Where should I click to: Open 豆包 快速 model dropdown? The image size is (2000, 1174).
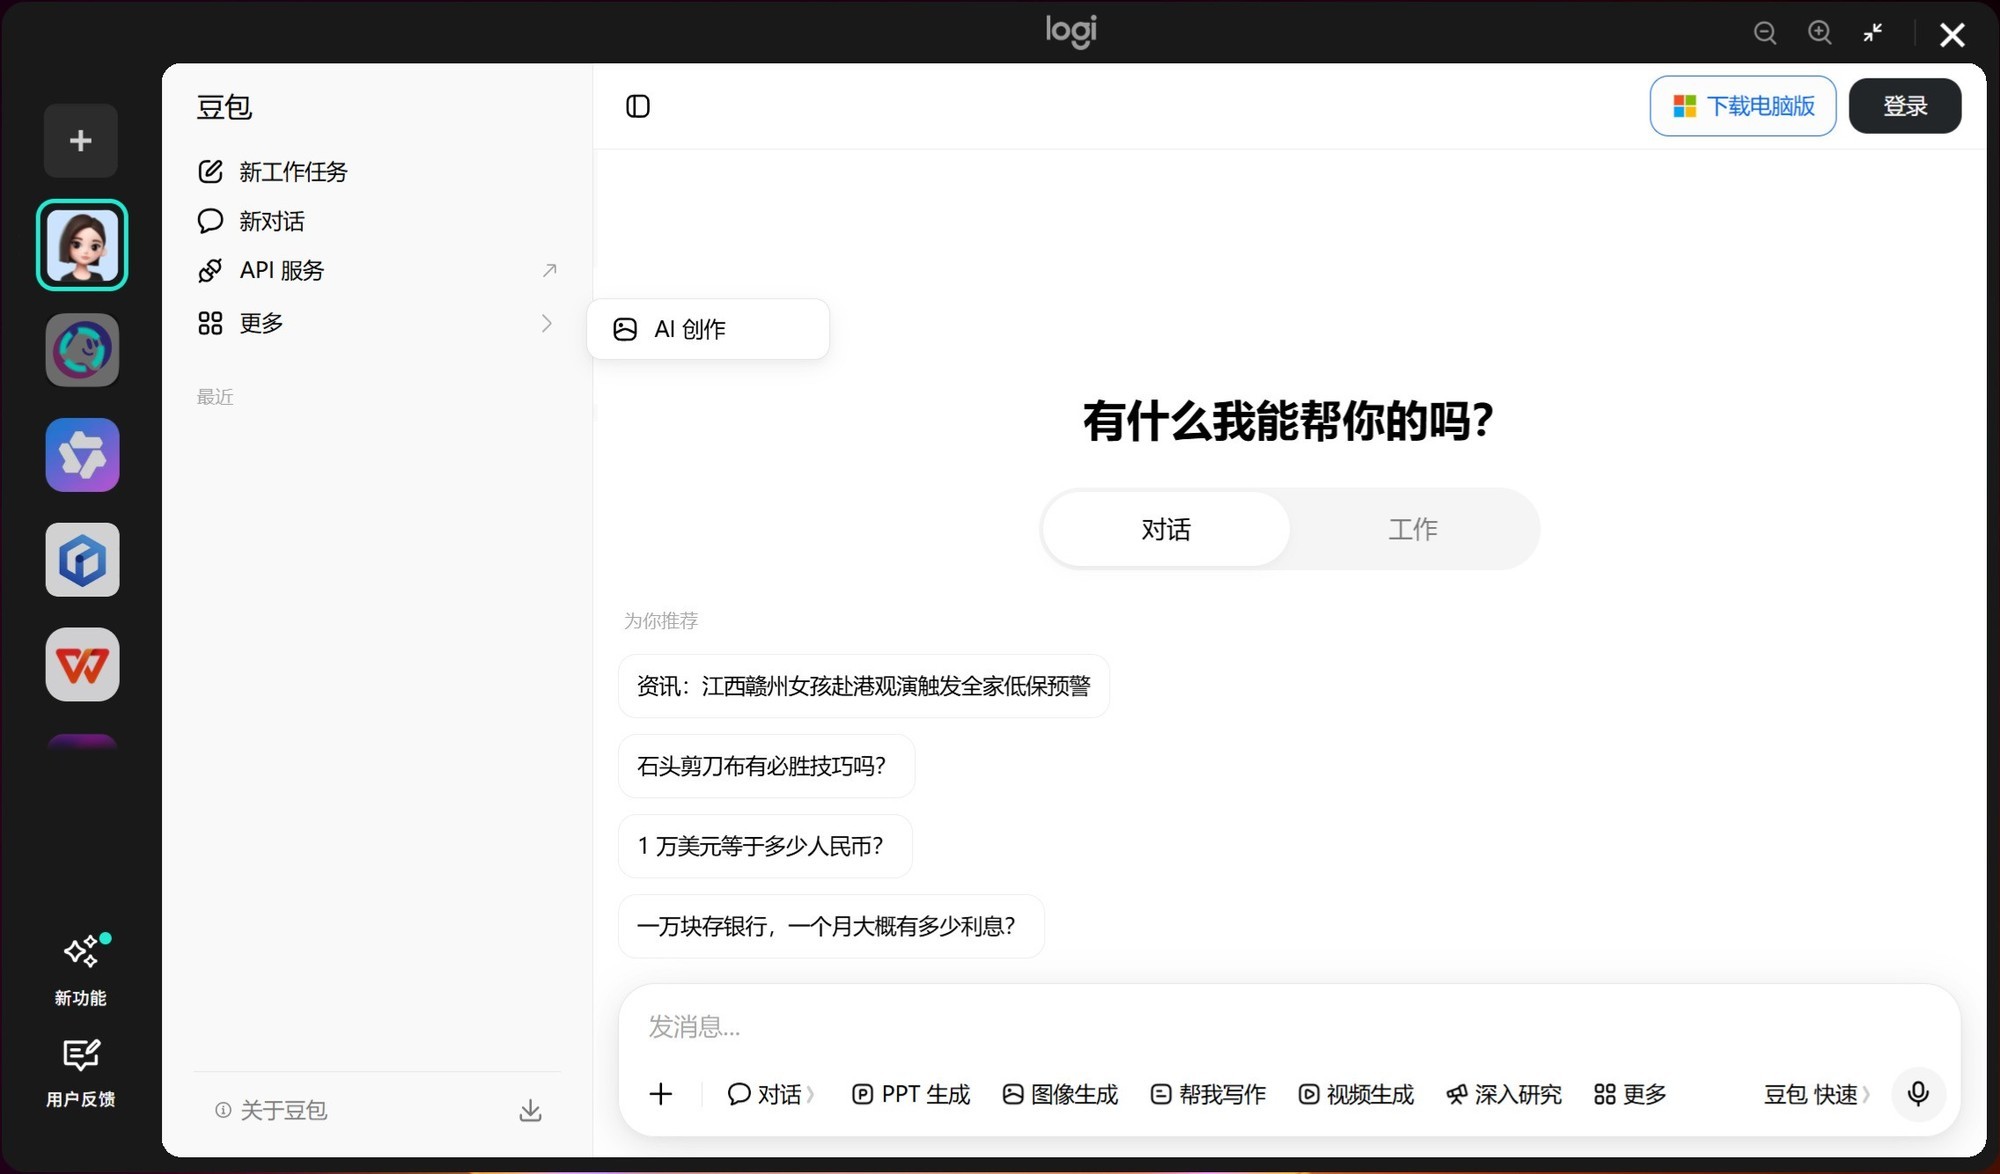(x=1816, y=1094)
